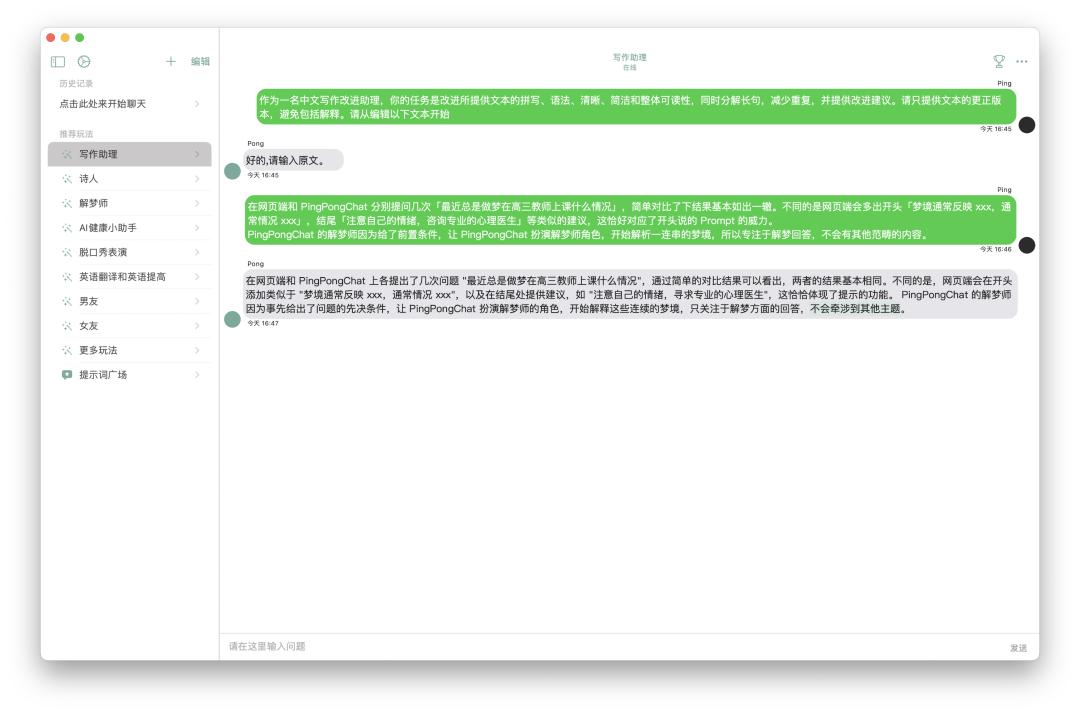Viewport: 1080px width, 714px height.
Task: Click chevron on 女友 row
Action: [x=197, y=326]
